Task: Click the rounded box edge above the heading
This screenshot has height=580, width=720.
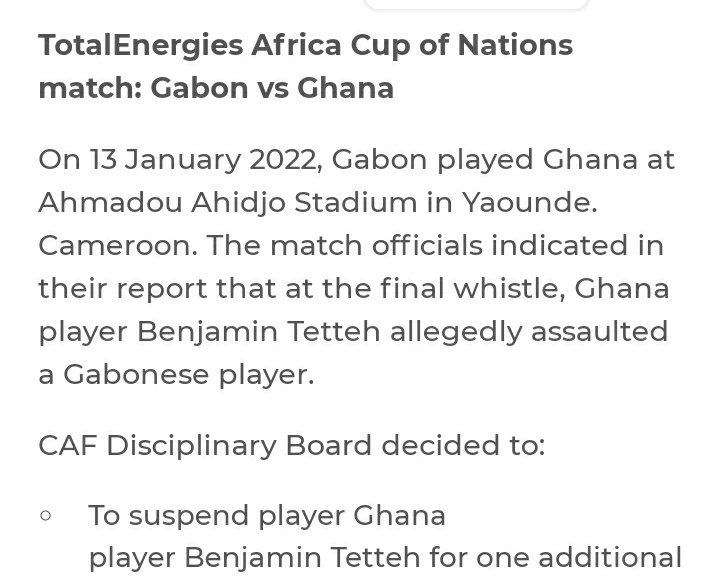Action: click(476, 4)
